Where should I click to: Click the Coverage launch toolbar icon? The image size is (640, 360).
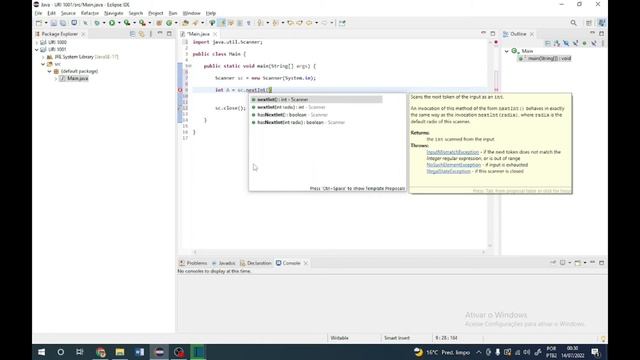[127, 23]
